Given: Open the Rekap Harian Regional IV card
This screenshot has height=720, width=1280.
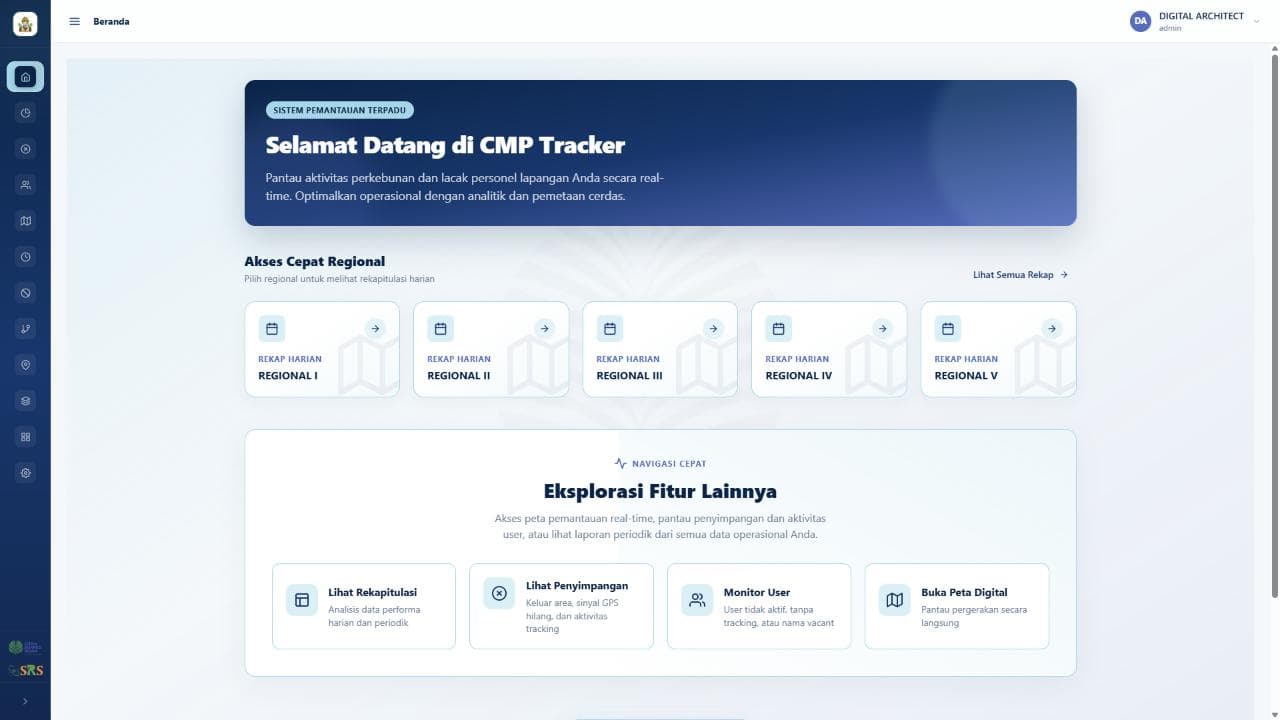Looking at the screenshot, I should point(829,349).
